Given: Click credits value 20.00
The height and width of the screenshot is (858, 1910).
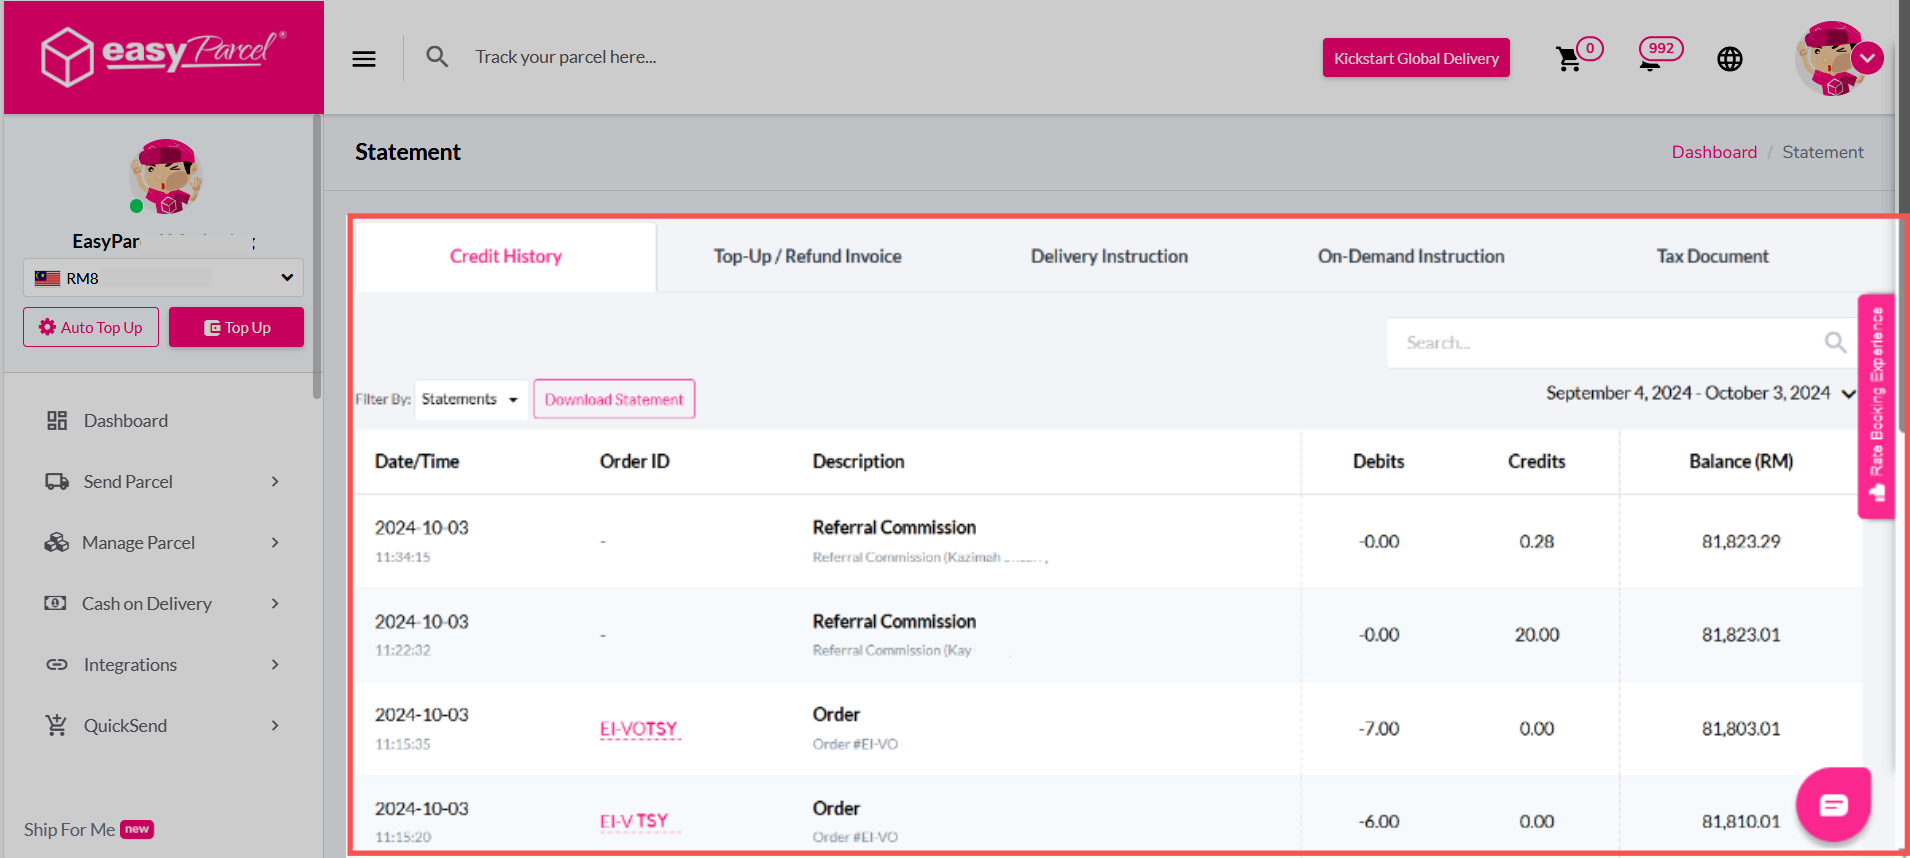Looking at the screenshot, I should [x=1537, y=635].
